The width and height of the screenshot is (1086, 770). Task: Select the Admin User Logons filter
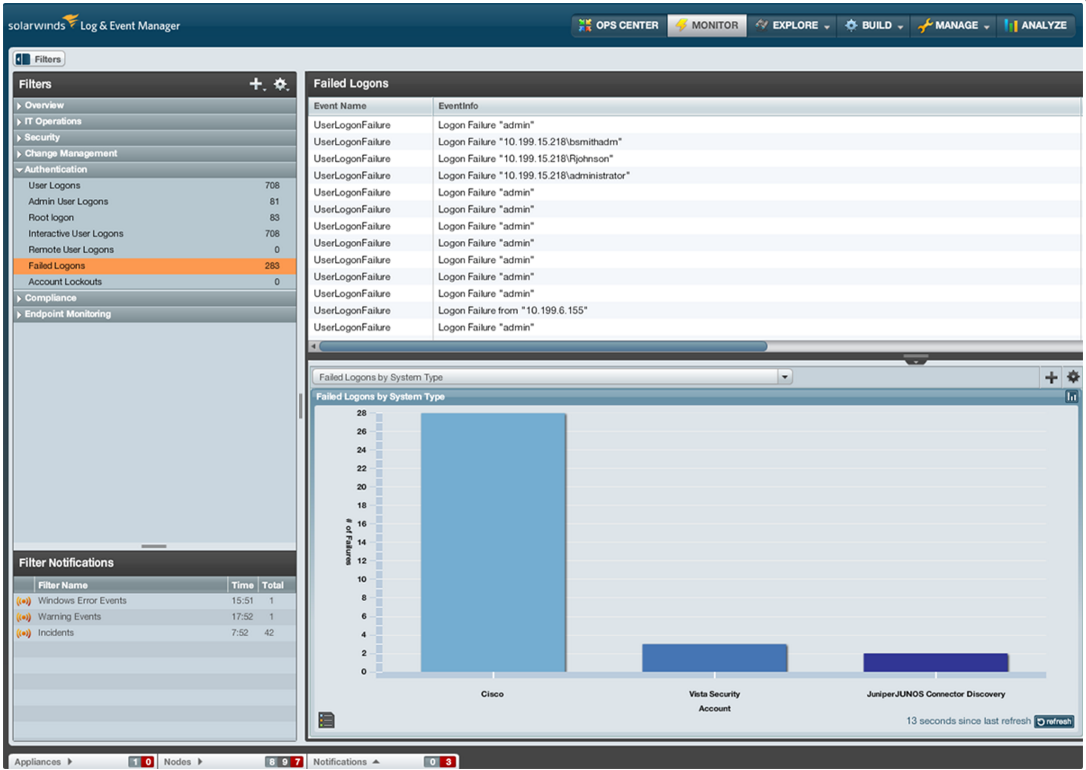pos(154,202)
